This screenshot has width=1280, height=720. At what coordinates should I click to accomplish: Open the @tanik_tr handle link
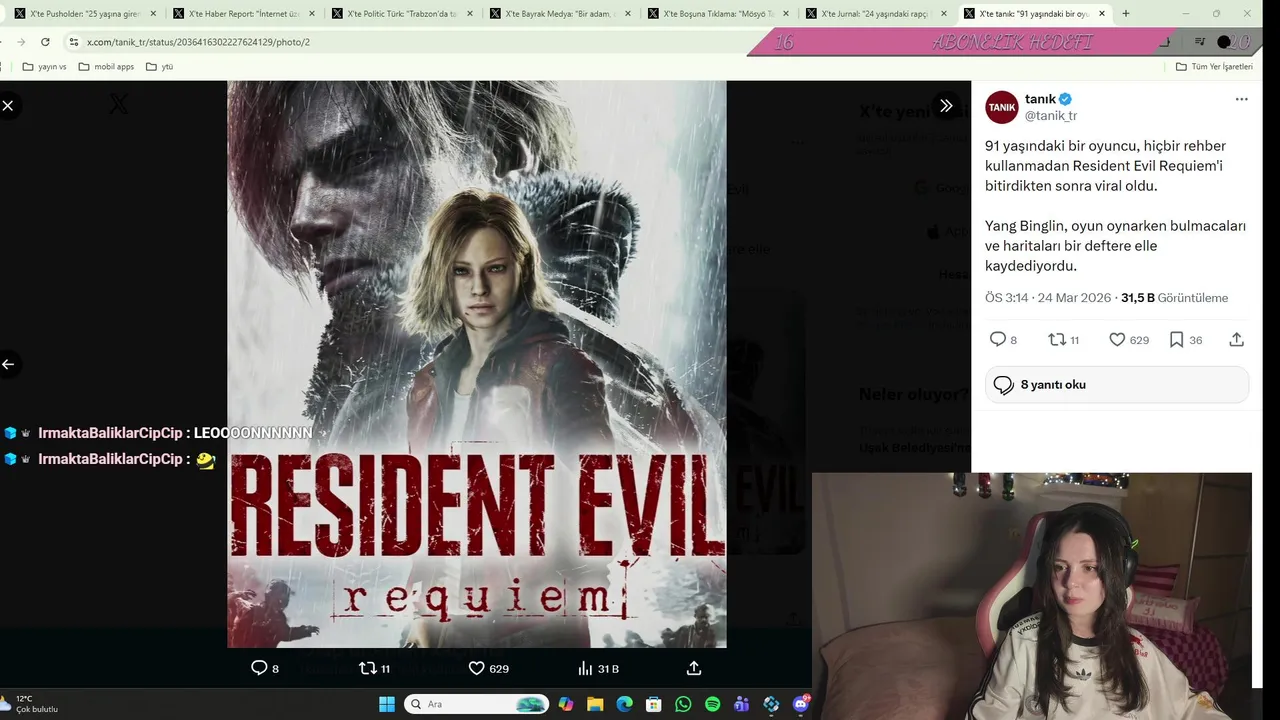pos(1050,116)
